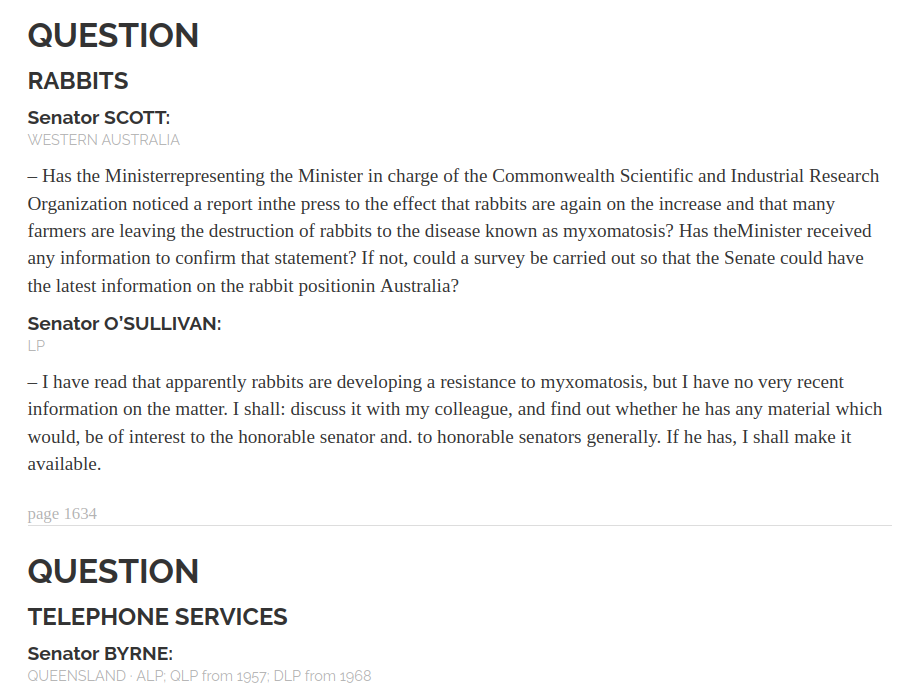Click the paragraph beginning 'I have read'
The width and height of the screenshot is (919, 689).
455,423
